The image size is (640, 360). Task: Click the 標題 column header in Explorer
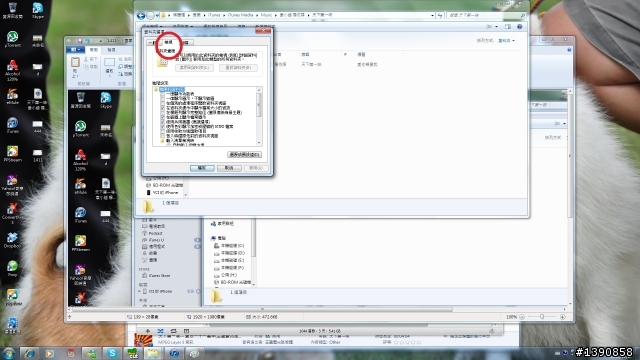[361, 54]
